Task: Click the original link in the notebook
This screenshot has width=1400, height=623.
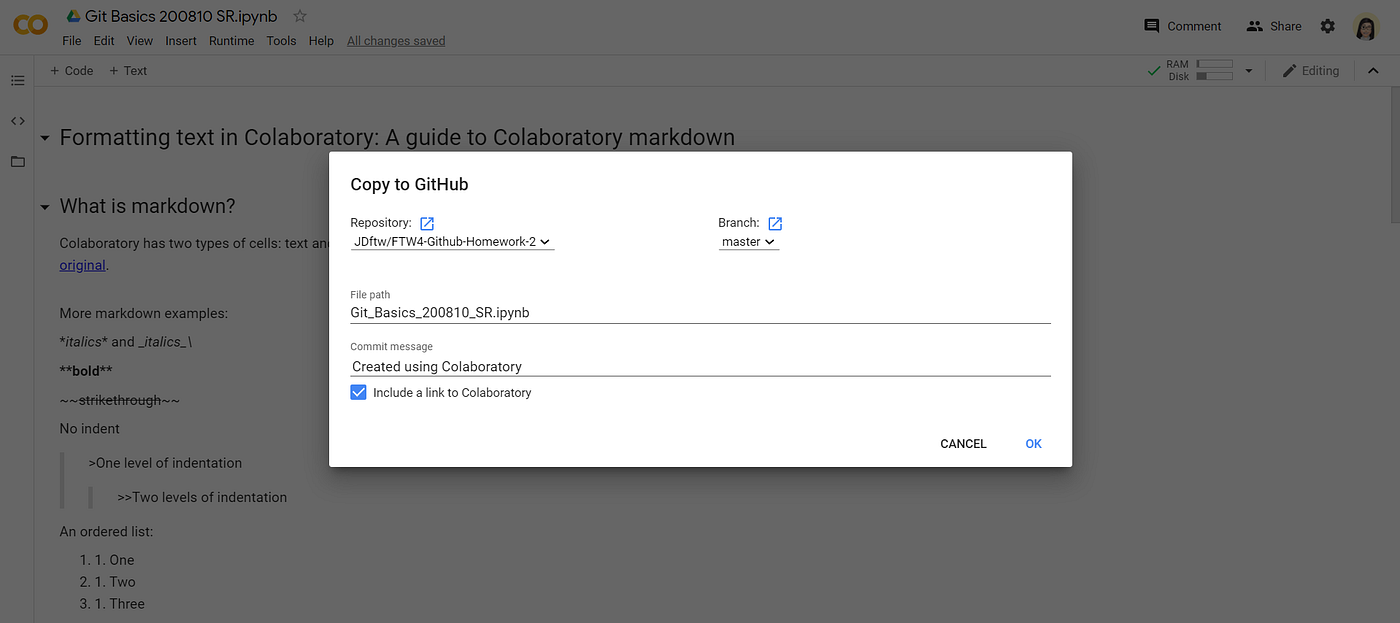Action: point(82,265)
